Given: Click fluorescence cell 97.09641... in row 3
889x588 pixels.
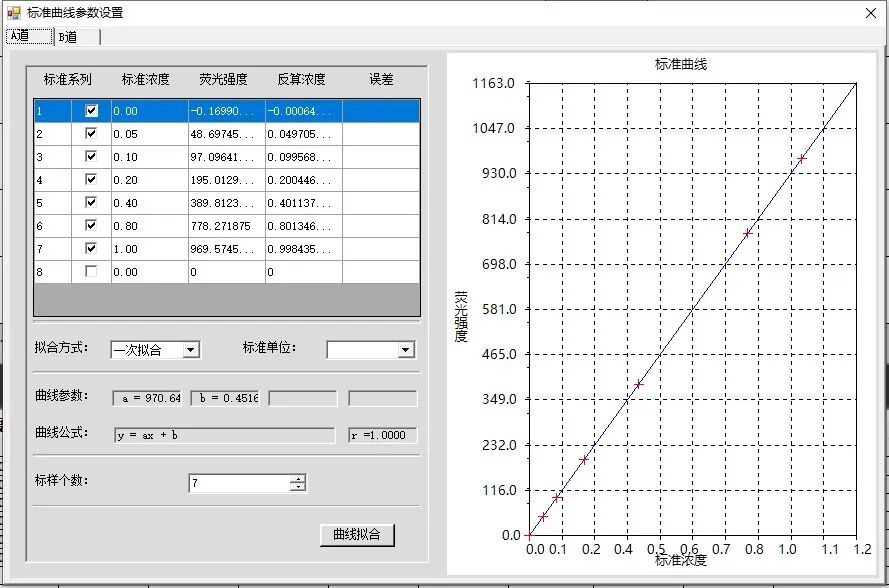Looking at the screenshot, I should (x=227, y=157).
